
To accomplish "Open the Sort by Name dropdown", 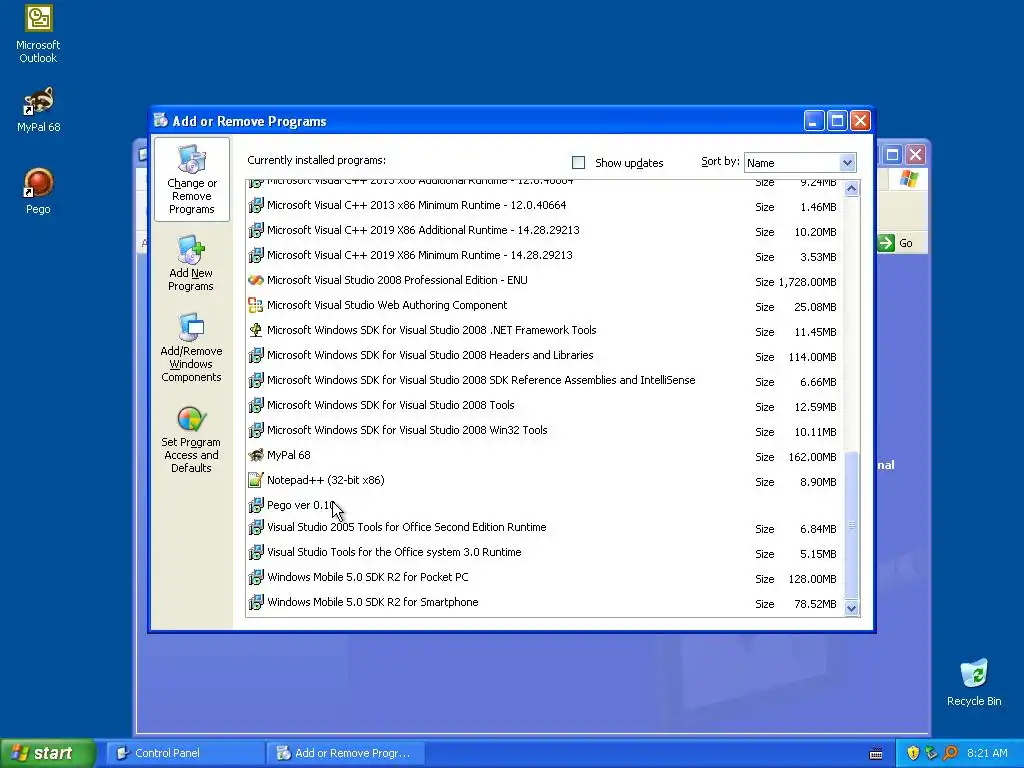I will (x=846, y=163).
